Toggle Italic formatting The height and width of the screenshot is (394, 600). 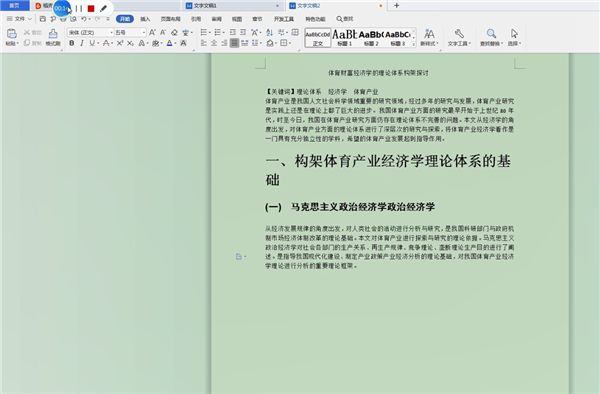[x=82, y=43]
